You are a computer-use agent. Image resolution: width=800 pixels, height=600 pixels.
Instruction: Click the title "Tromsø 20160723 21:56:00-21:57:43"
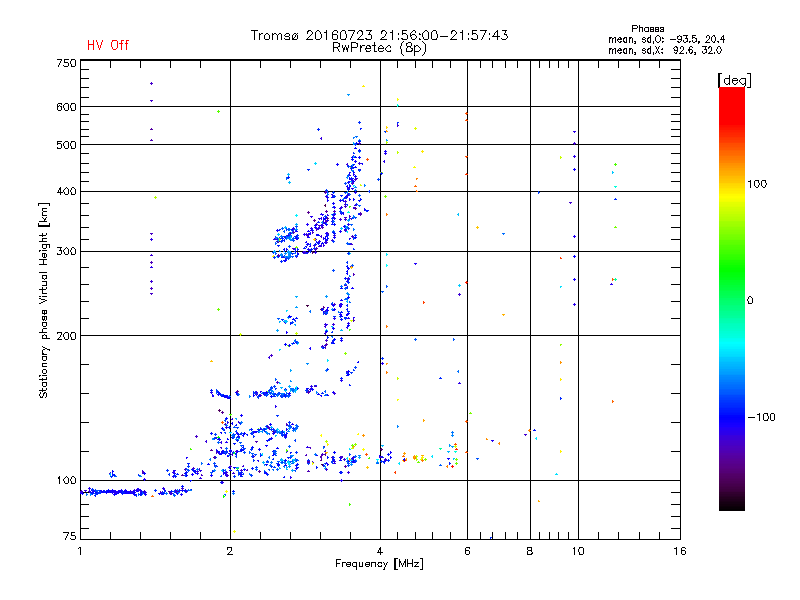click(x=379, y=35)
